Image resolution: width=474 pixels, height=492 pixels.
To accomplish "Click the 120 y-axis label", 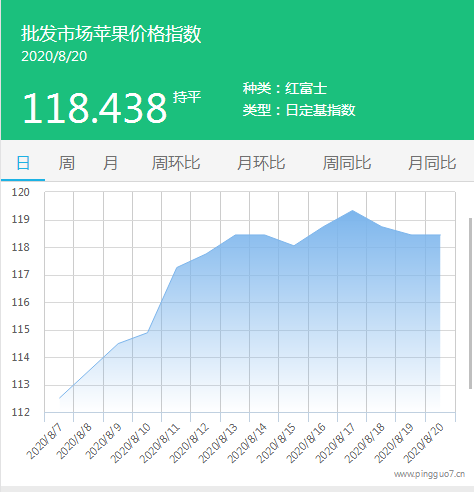I will point(21,192).
